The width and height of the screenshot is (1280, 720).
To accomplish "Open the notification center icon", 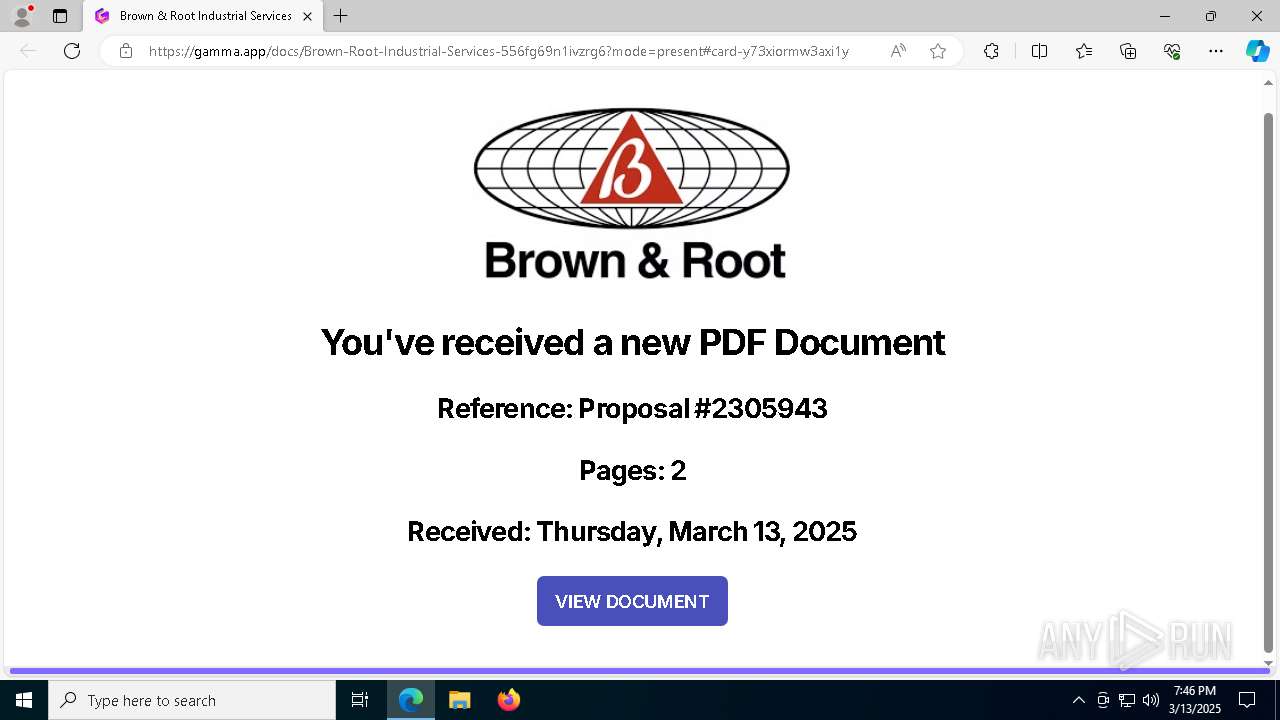I will [1247, 700].
